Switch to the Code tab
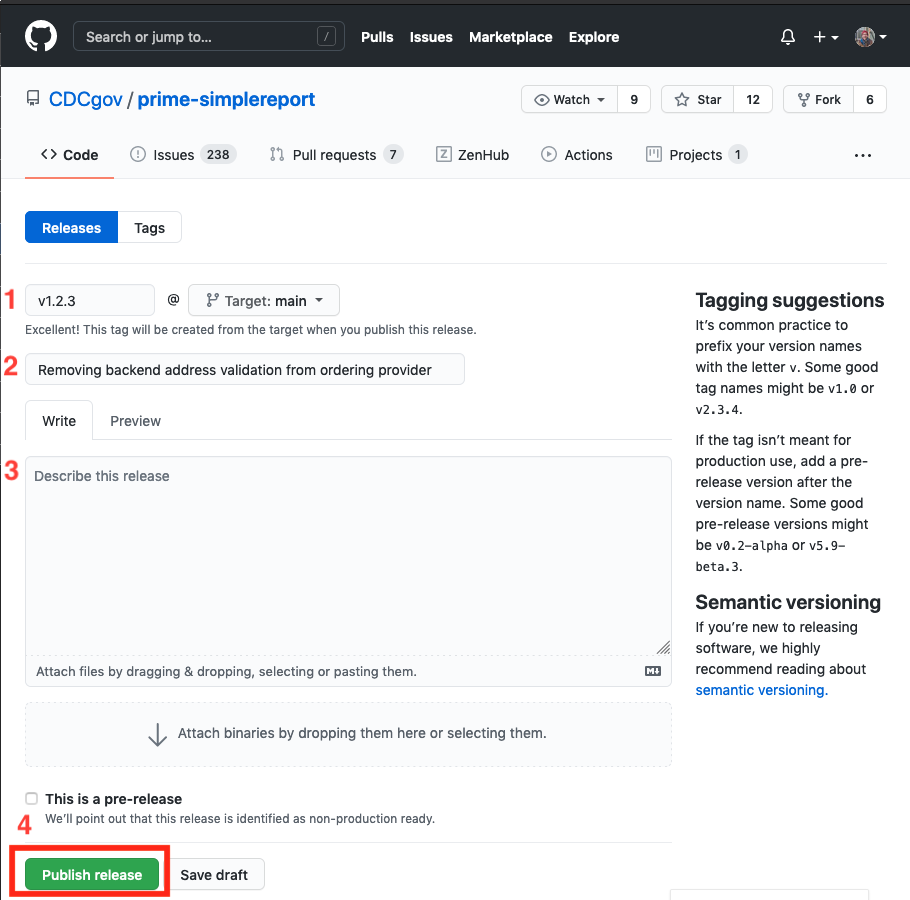This screenshot has height=900, width=910. pos(69,155)
